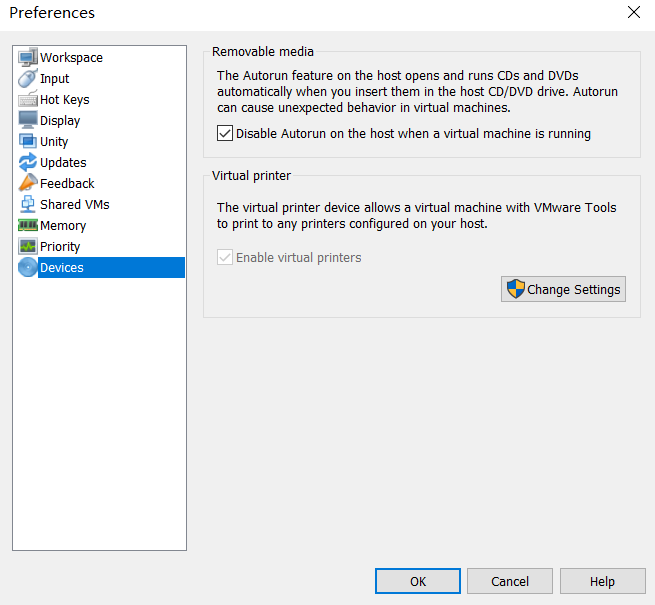Close the Preferences dialog
This screenshot has width=655, height=605.
(x=634, y=13)
